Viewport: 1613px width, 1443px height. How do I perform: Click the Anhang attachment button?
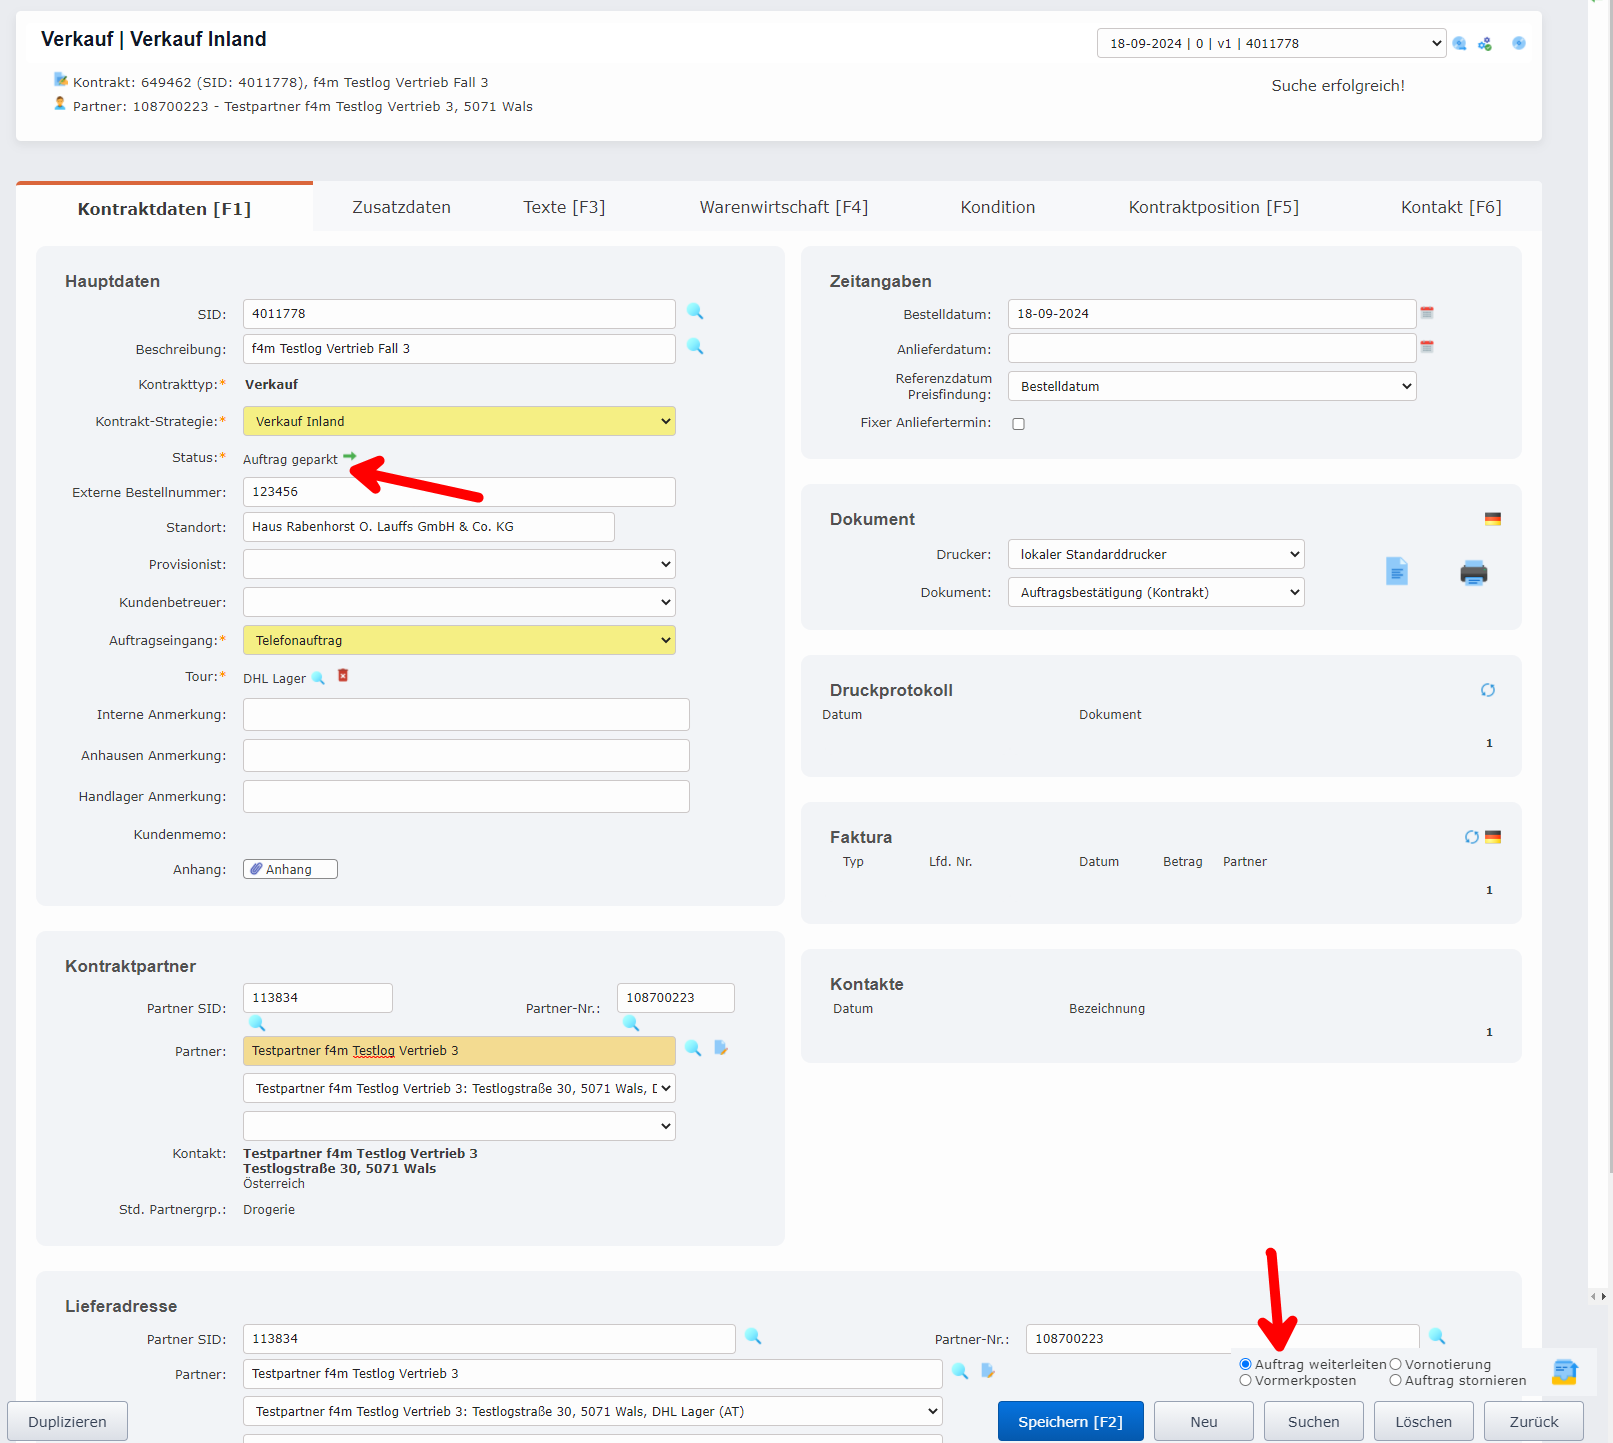290,869
